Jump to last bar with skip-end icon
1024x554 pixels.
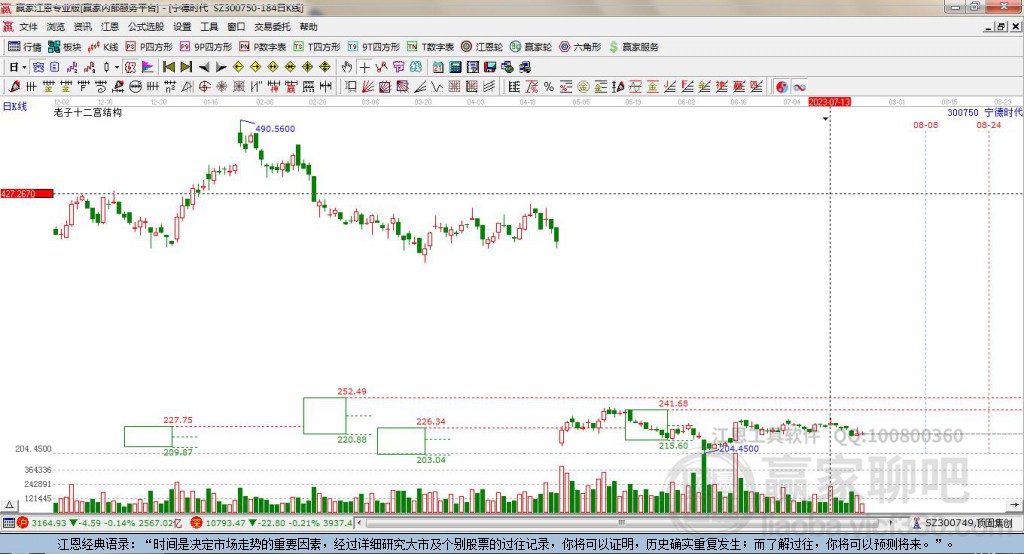(x=186, y=67)
